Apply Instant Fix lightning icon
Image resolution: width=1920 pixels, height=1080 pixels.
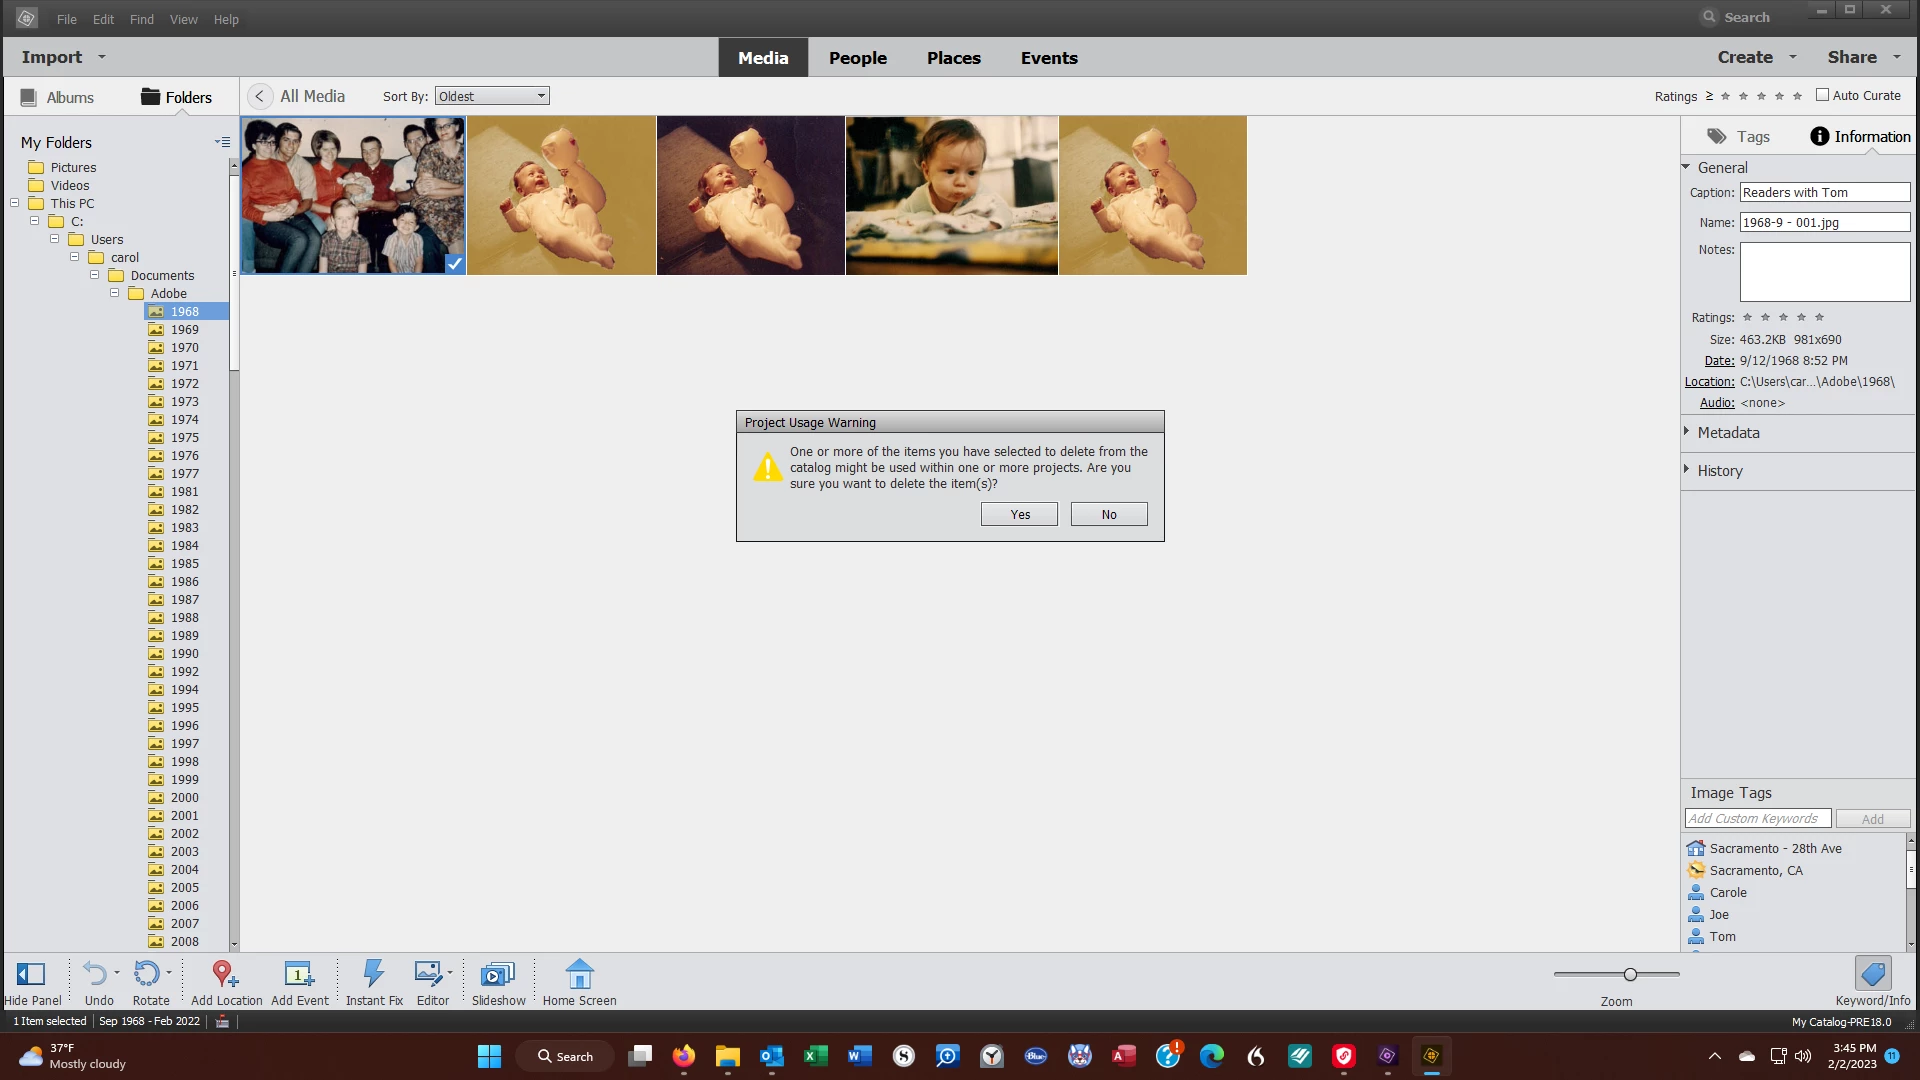point(374,974)
